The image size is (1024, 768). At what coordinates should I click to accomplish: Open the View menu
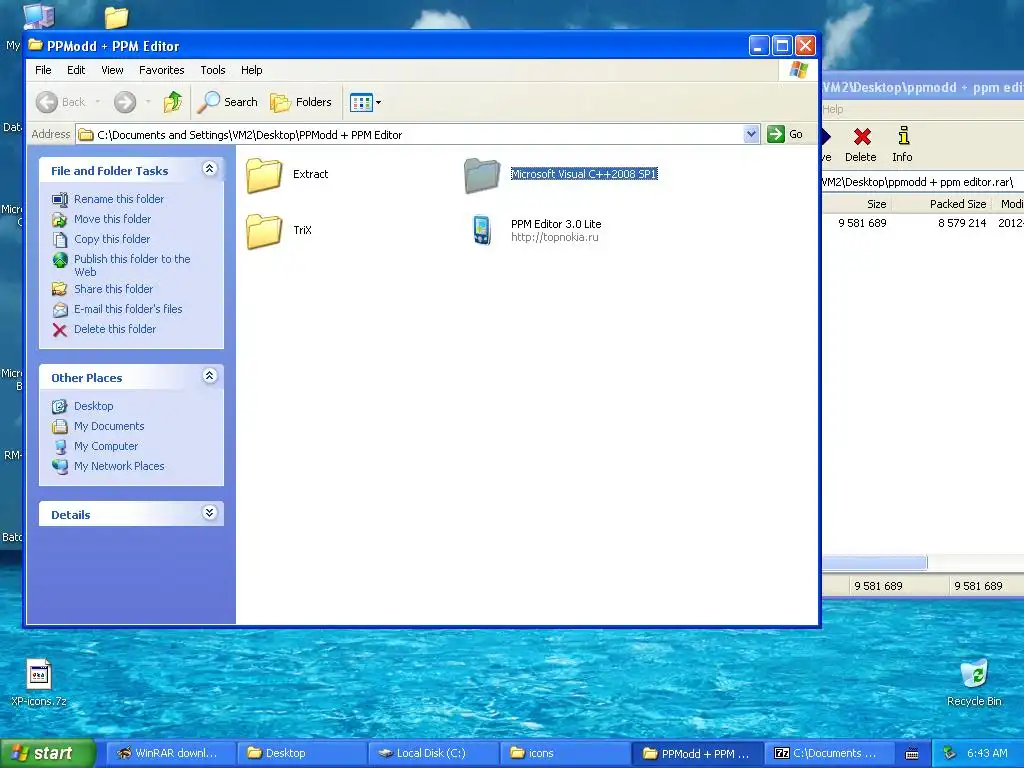click(x=112, y=70)
